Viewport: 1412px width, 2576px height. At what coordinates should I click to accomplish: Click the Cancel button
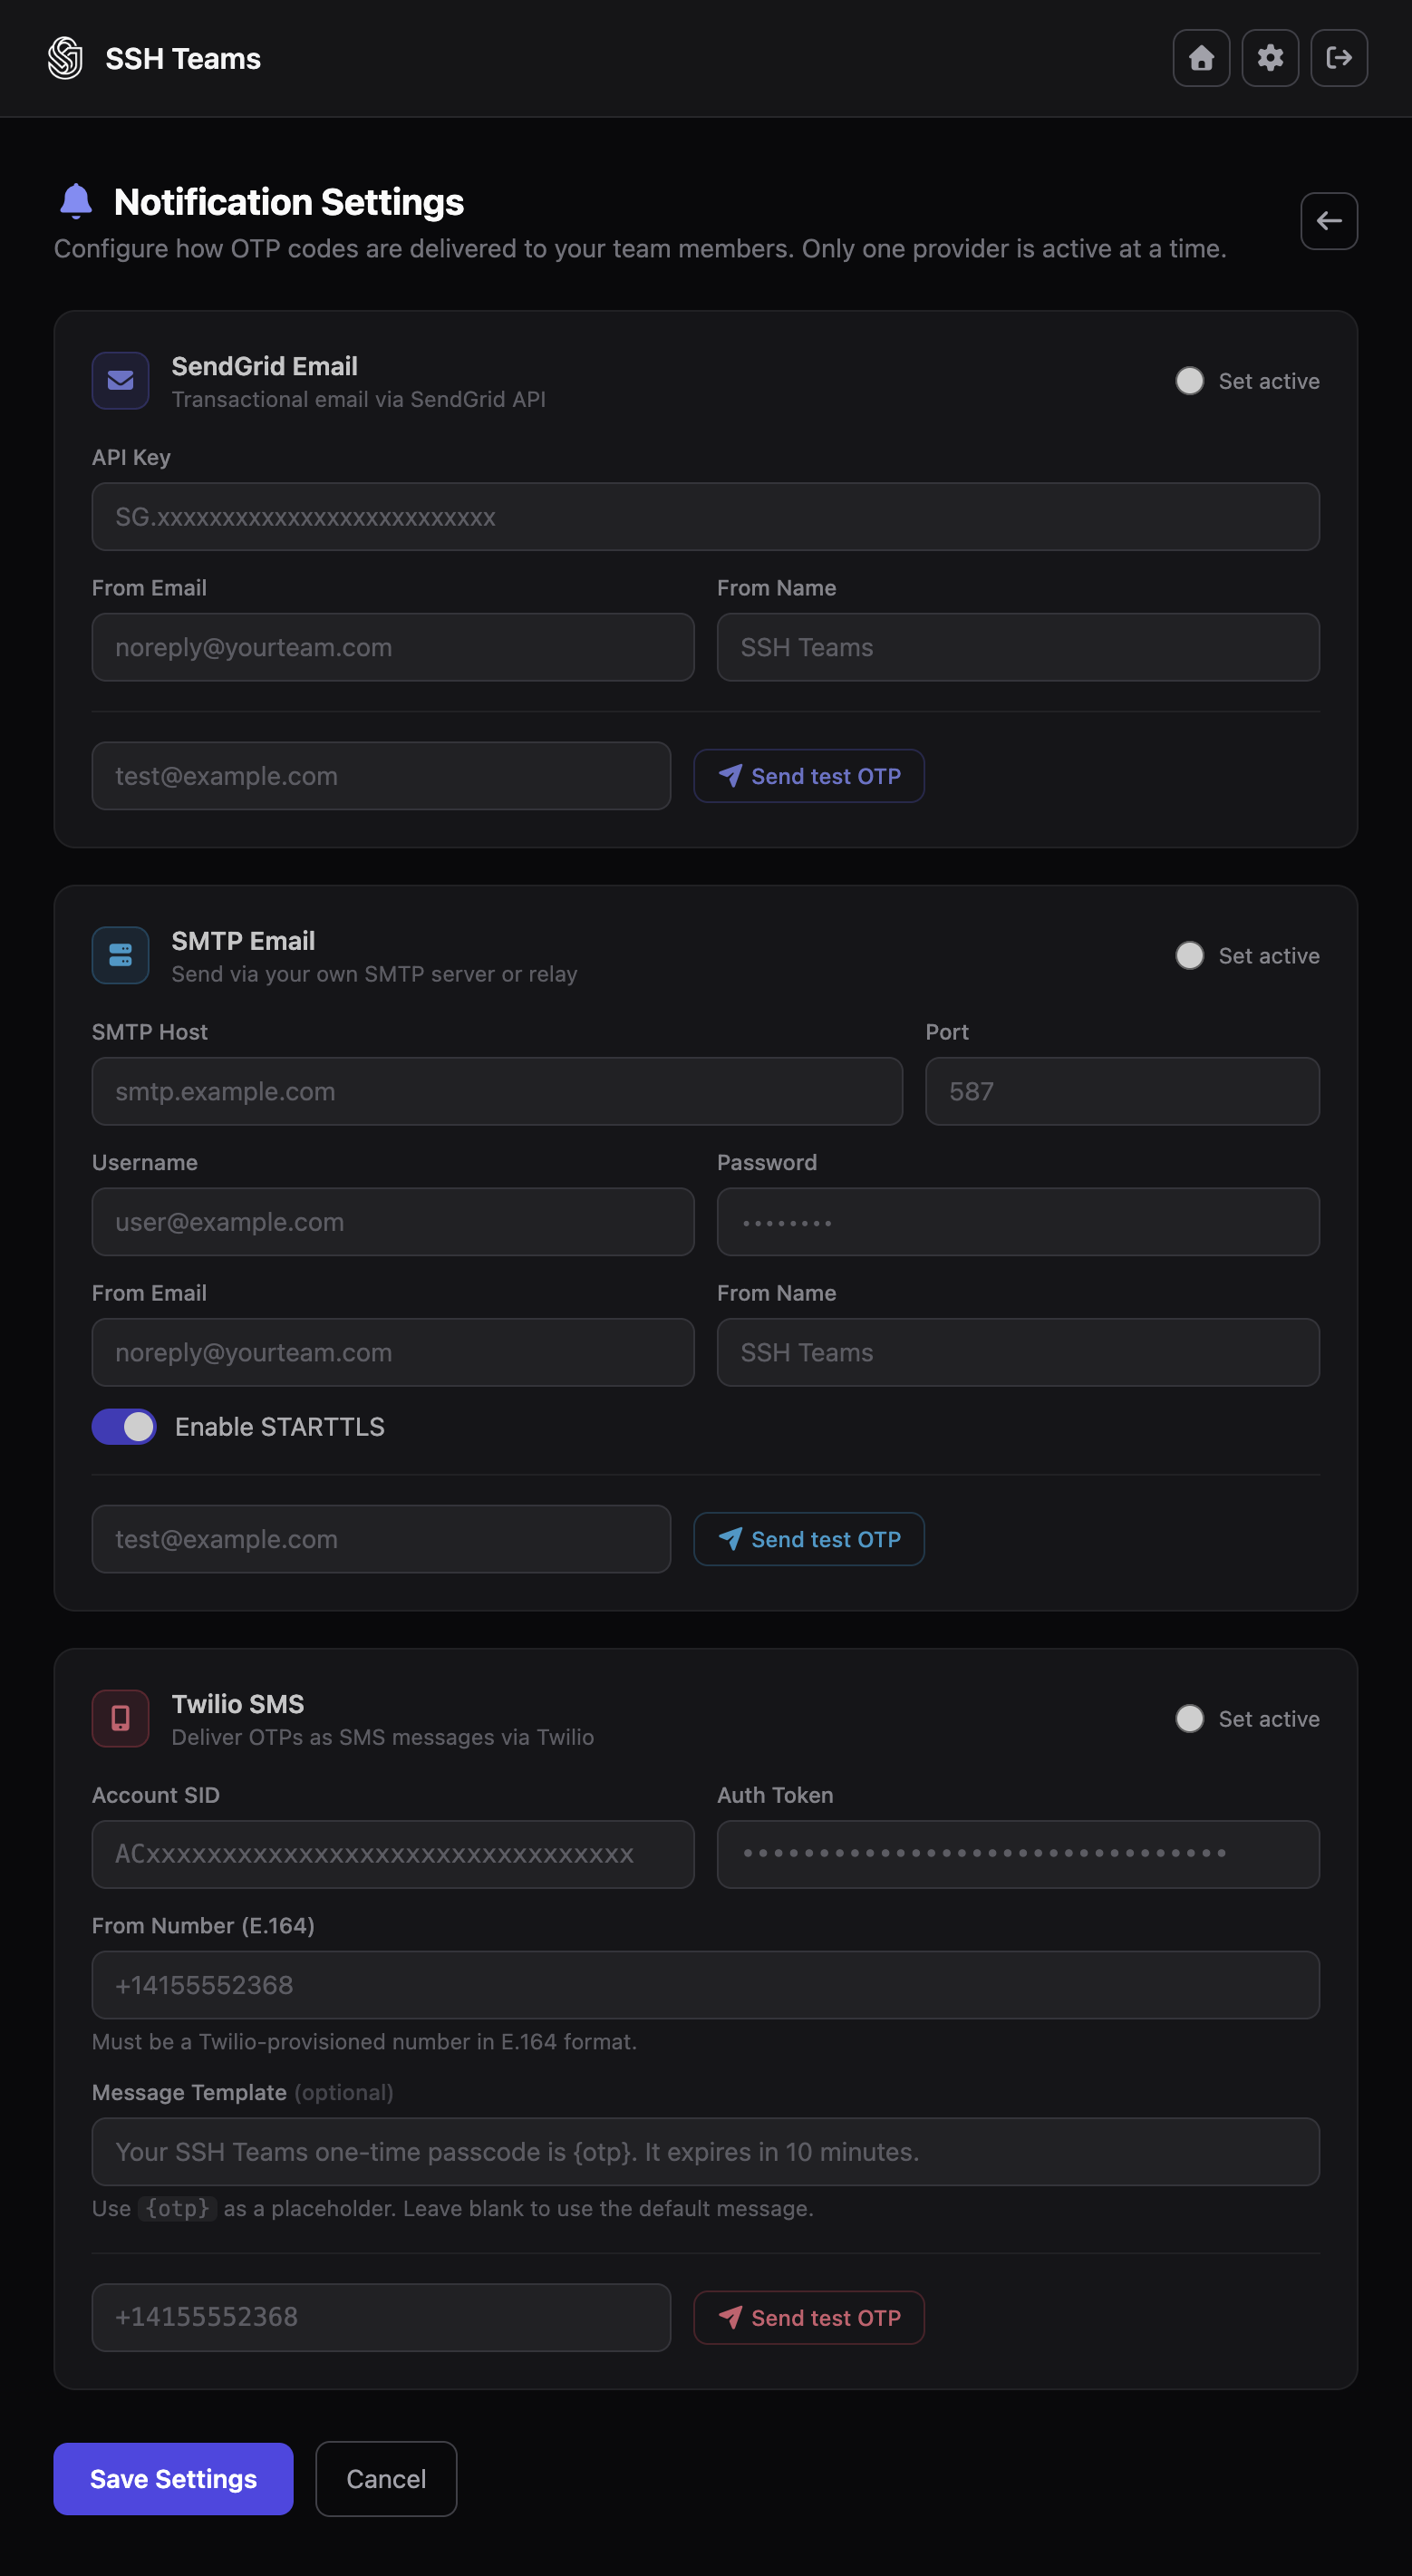[386, 2479]
